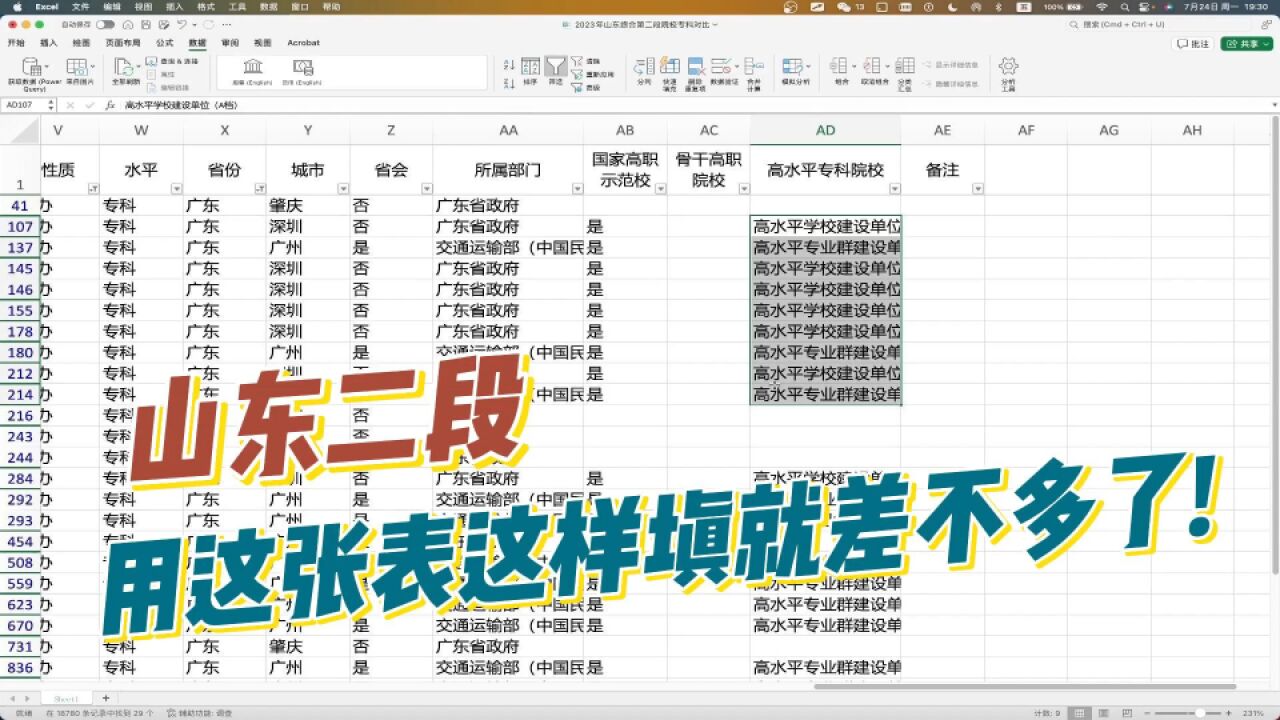Open the 窗口 menu in menu bar
Screen dimensions: 1280x720
pos(299,6)
